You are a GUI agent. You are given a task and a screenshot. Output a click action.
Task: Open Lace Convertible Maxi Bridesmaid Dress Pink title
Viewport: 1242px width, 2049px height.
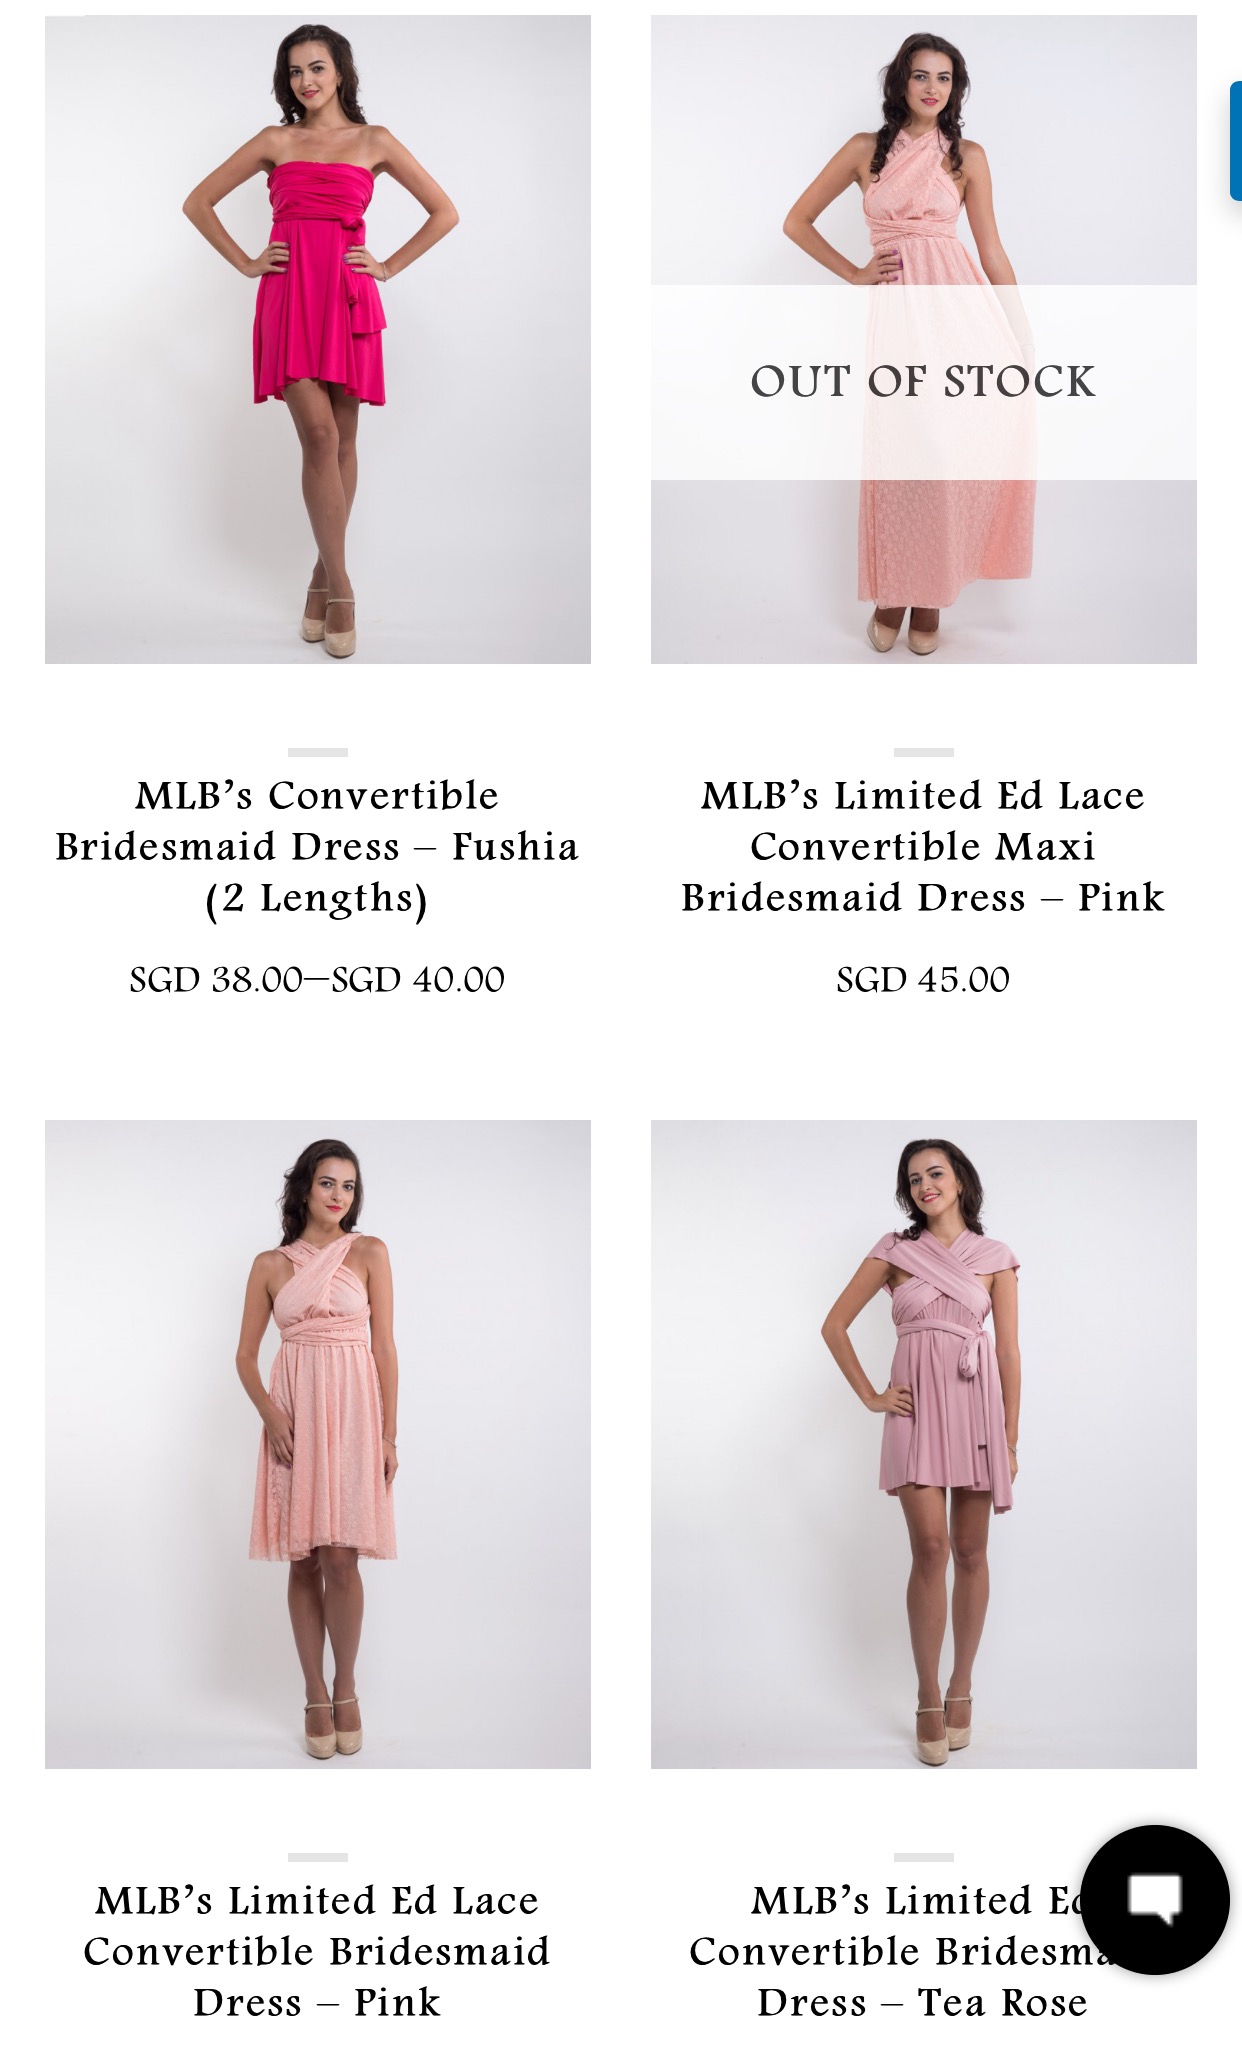tap(924, 847)
